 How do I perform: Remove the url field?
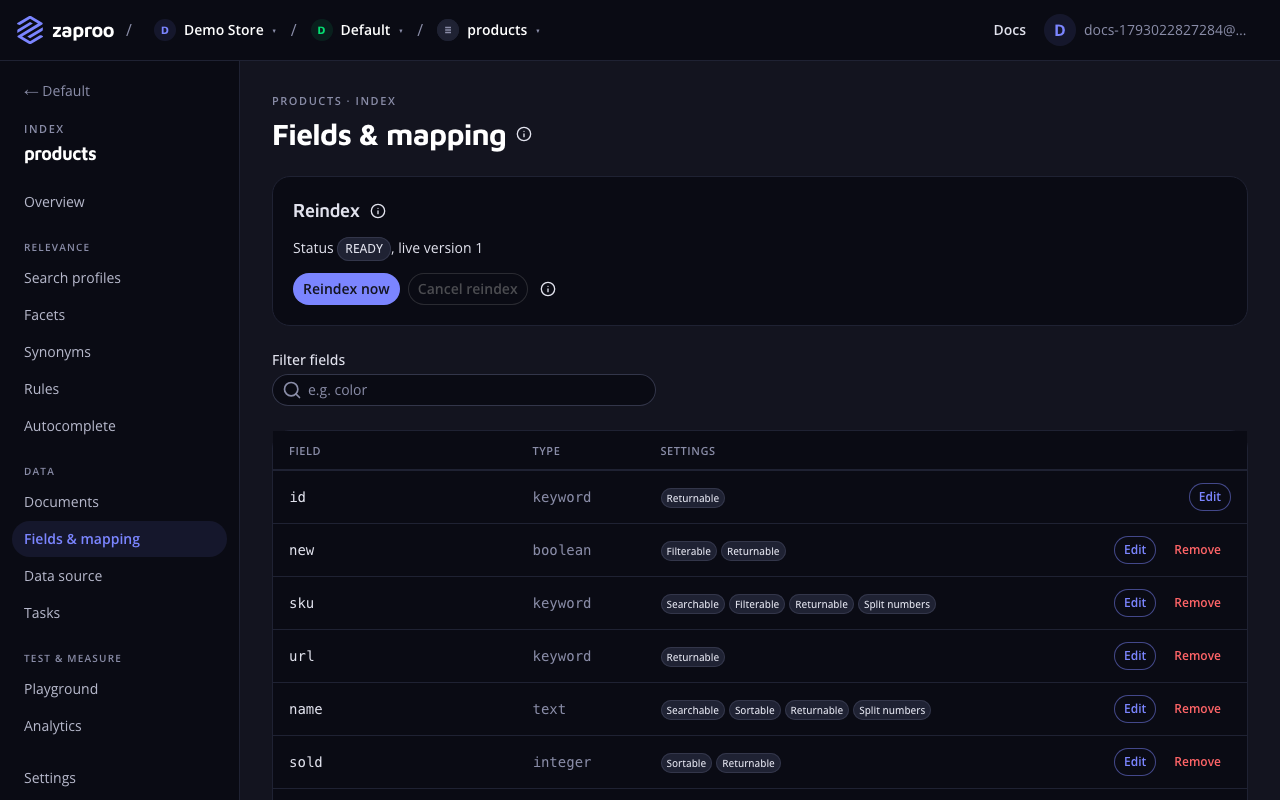[1197, 656]
